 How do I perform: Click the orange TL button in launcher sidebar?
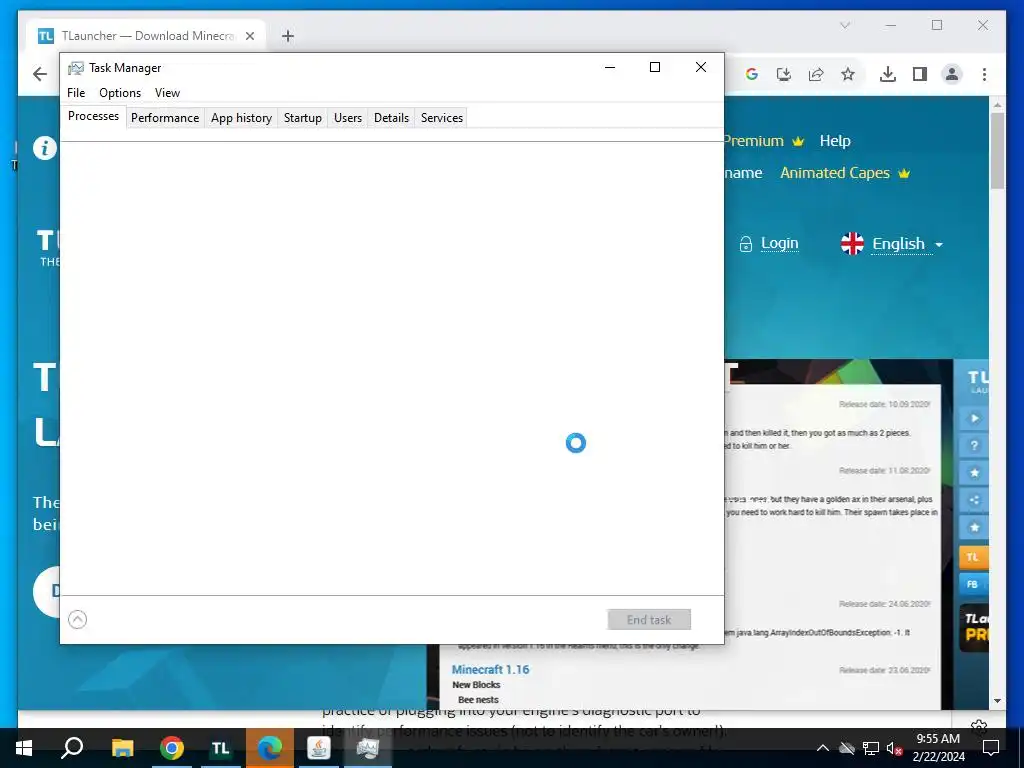tap(973, 557)
